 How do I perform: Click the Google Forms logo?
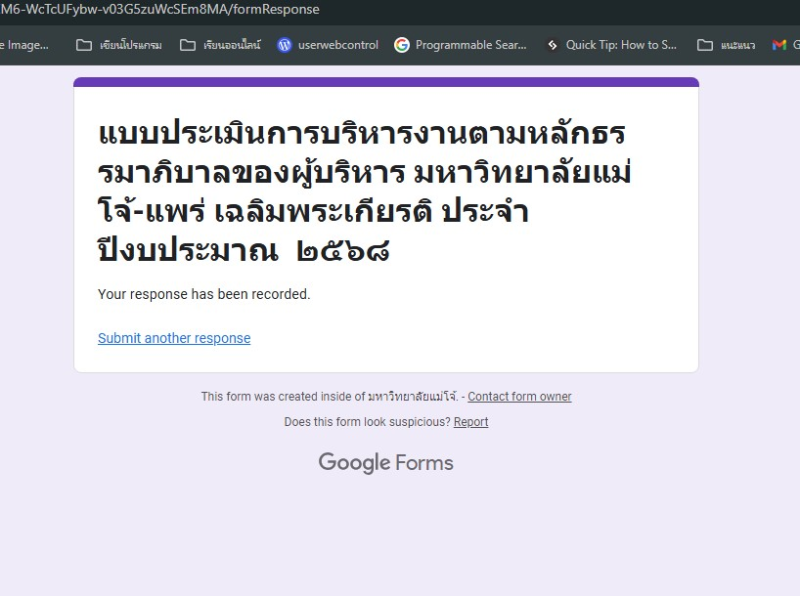(x=385, y=463)
